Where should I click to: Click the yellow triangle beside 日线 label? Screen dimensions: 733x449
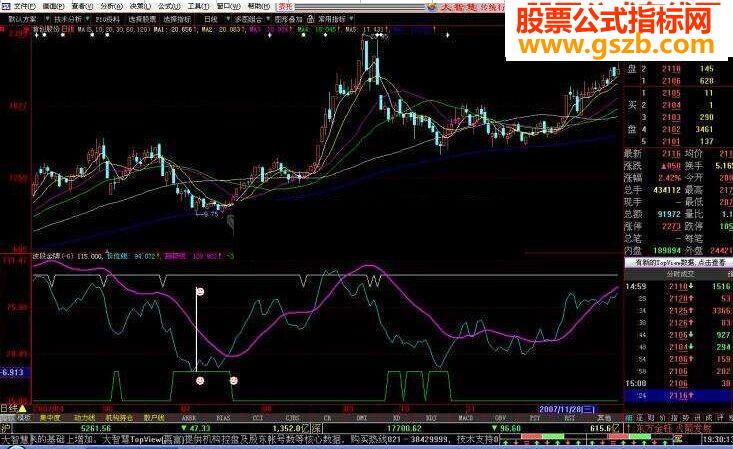(x=22, y=409)
